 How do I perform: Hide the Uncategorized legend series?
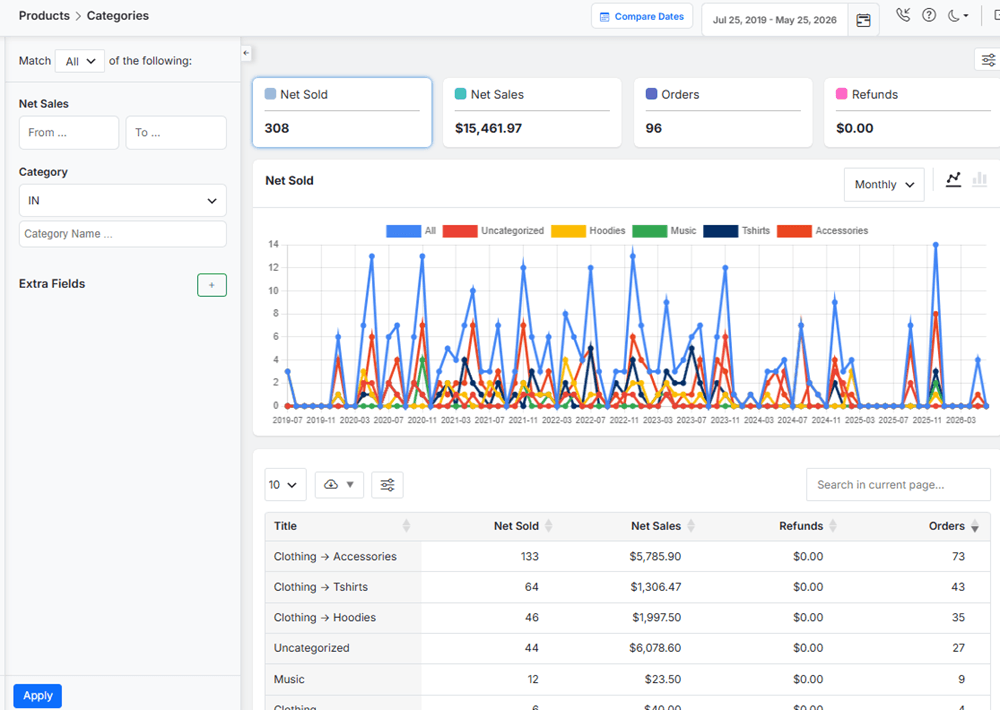coord(493,231)
